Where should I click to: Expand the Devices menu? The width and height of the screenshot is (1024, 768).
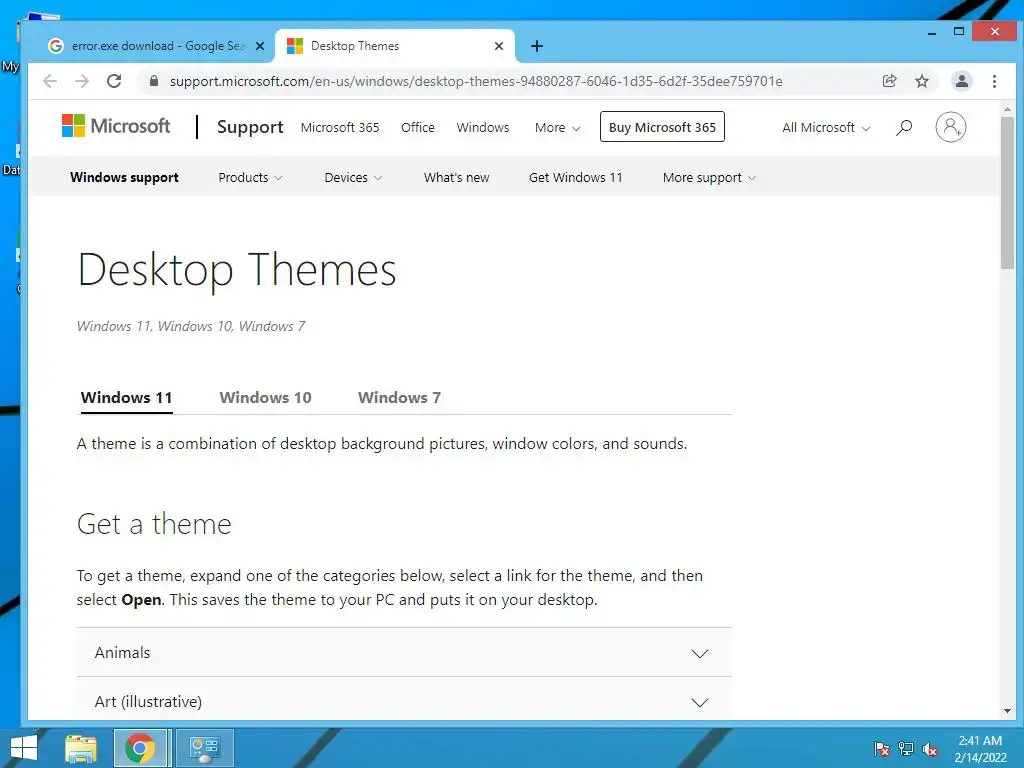pyautogui.click(x=353, y=178)
